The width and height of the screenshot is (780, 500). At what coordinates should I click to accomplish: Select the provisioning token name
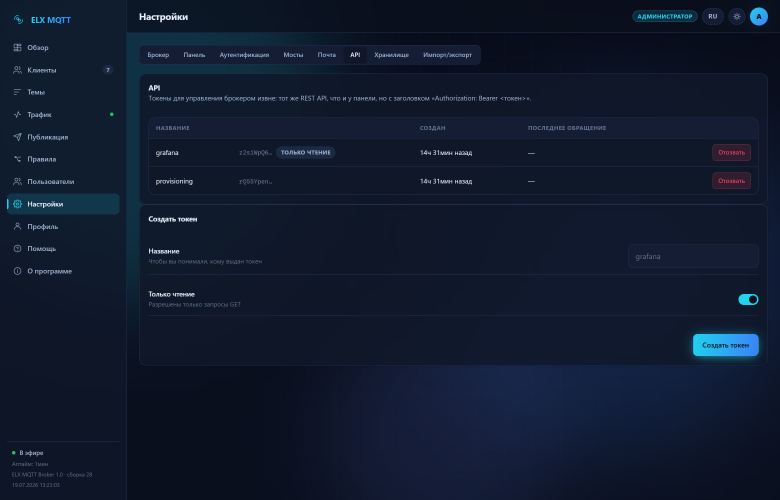tap(174, 181)
